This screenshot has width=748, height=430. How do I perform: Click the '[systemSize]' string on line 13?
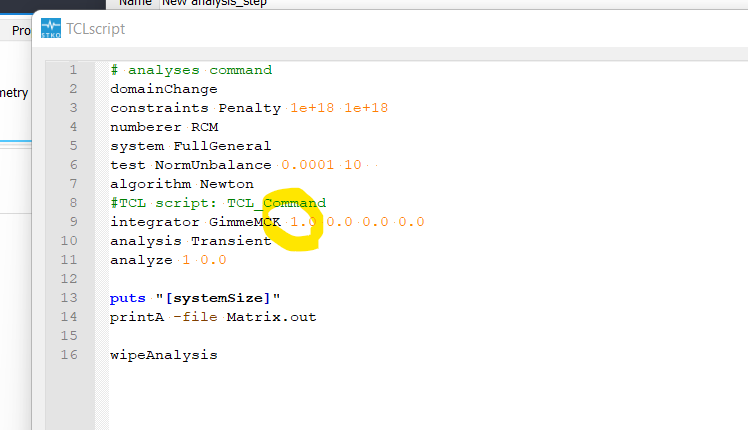(x=218, y=298)
